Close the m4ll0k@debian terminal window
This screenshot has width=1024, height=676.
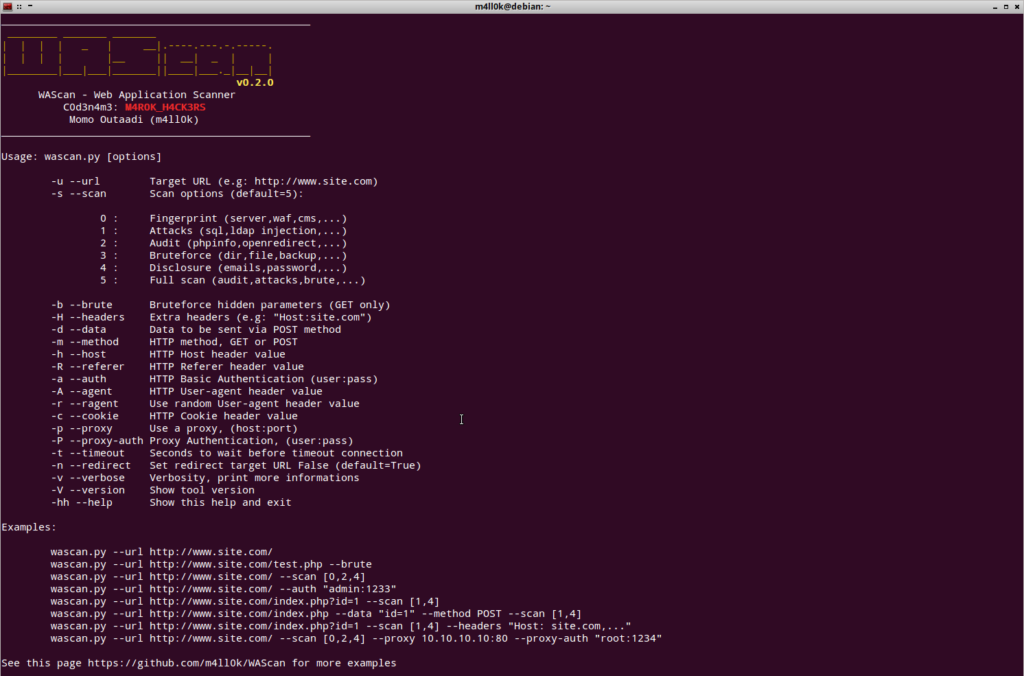click(x=1017, y=7)
